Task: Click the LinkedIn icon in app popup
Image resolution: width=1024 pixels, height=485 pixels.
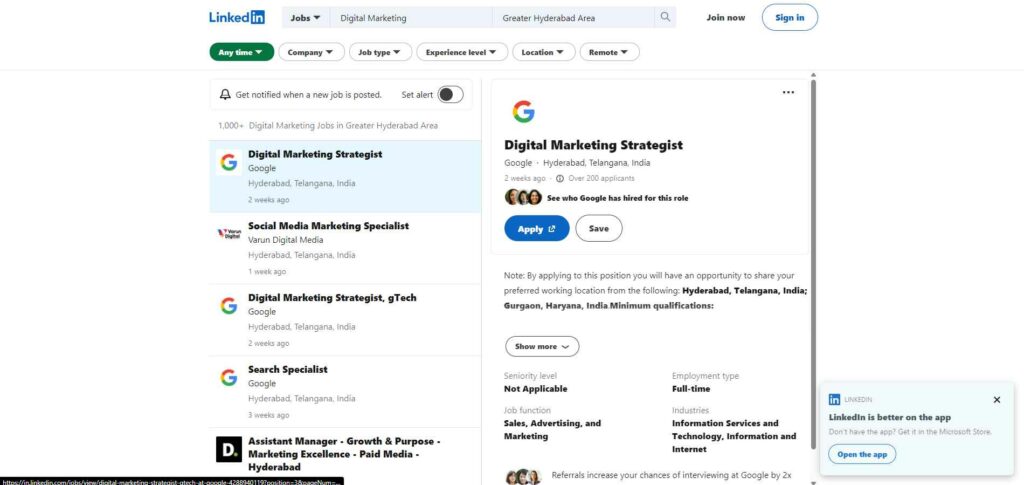Action: click(834, 399)
